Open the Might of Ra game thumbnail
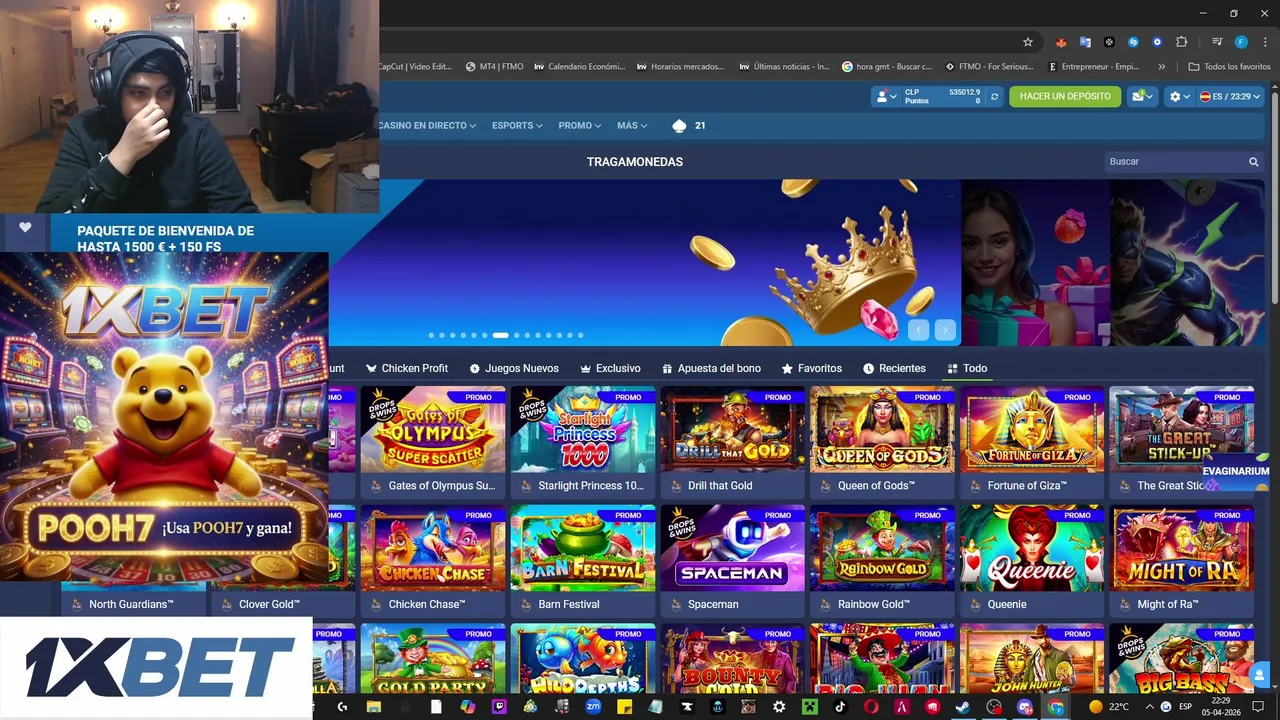This screenshot has height=720, width=1280. point(1182,548)
